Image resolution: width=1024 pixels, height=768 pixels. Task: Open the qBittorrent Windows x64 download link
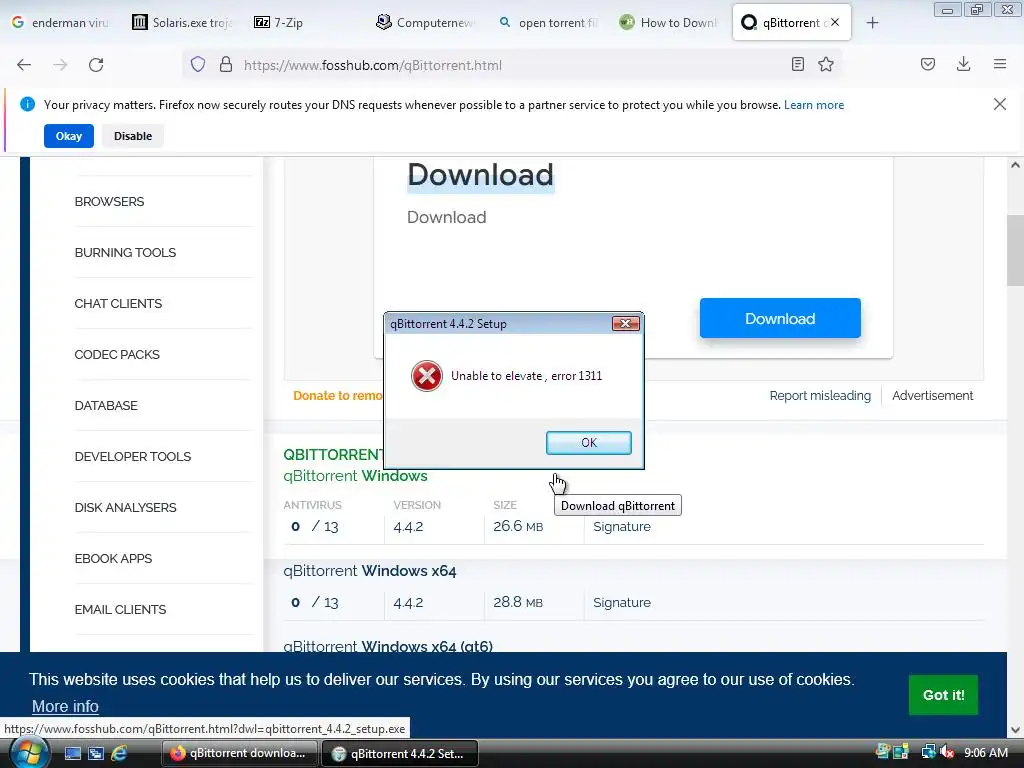point(370,570)
